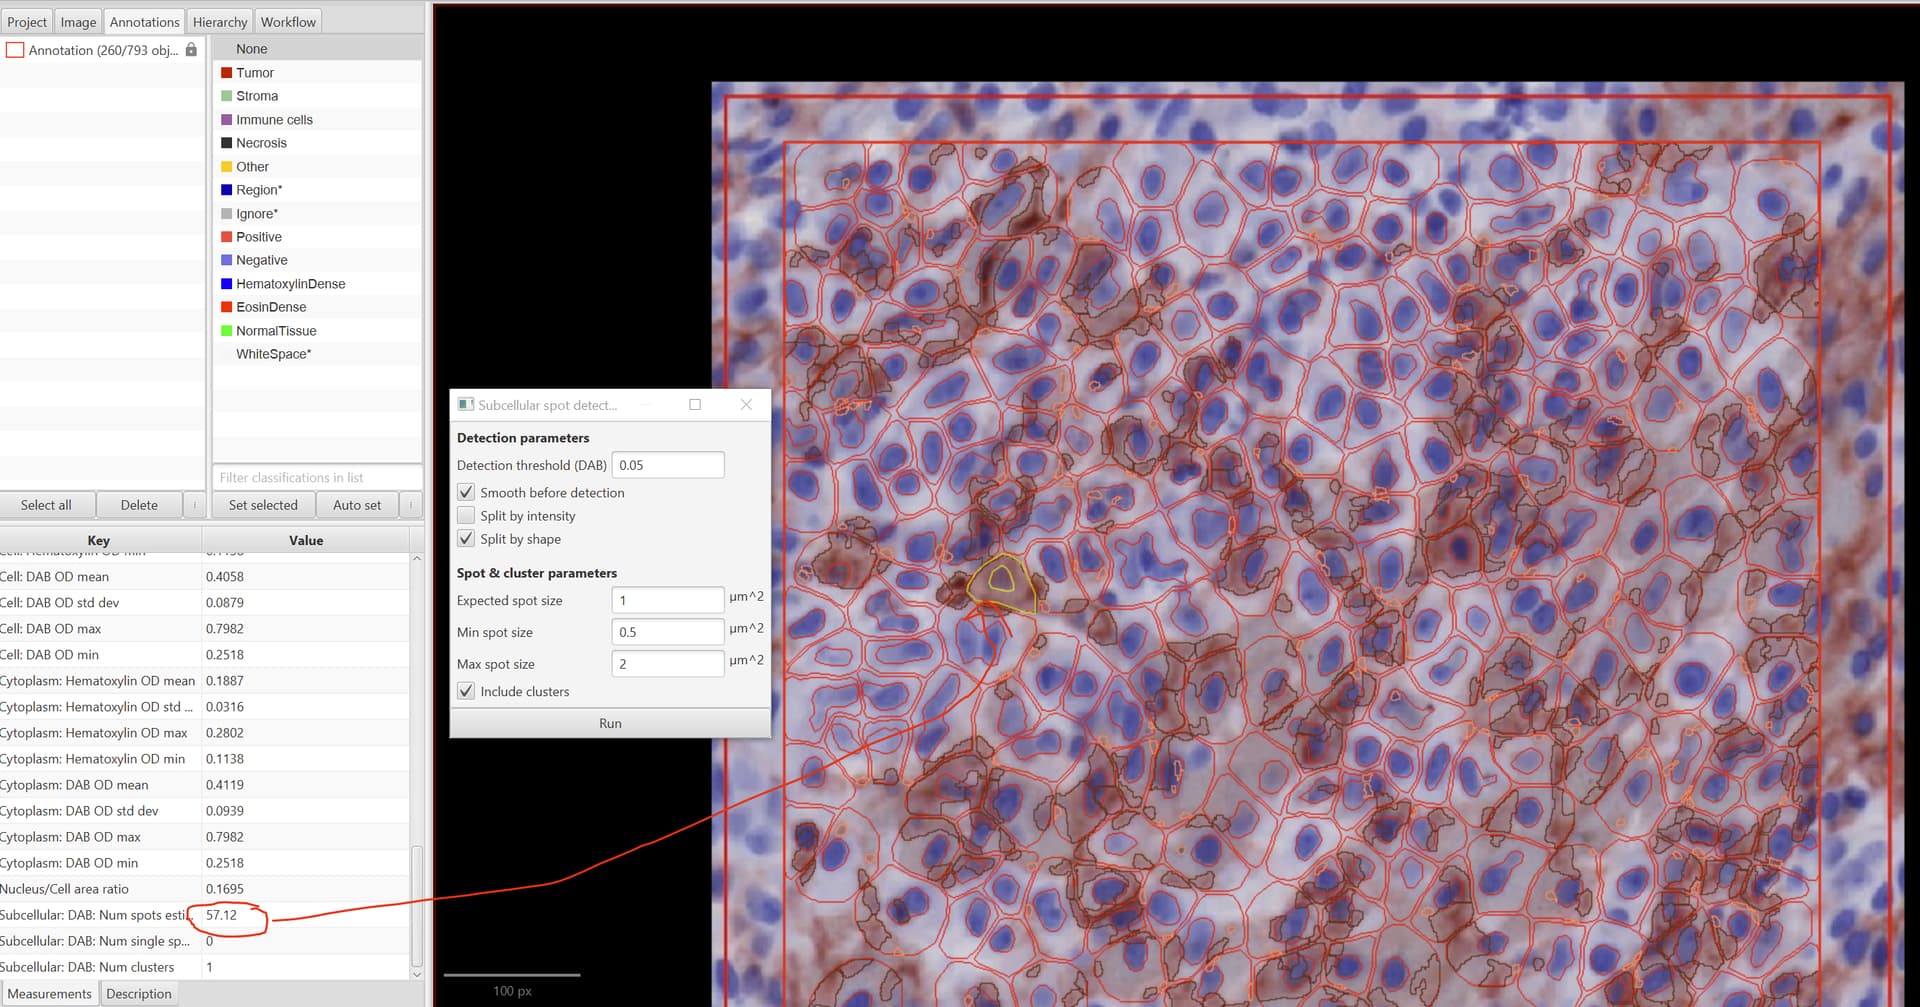This screenshot has height=1007, width=1920.
Task: Disable Smooth before detection
Action: (x=466, y=492)
